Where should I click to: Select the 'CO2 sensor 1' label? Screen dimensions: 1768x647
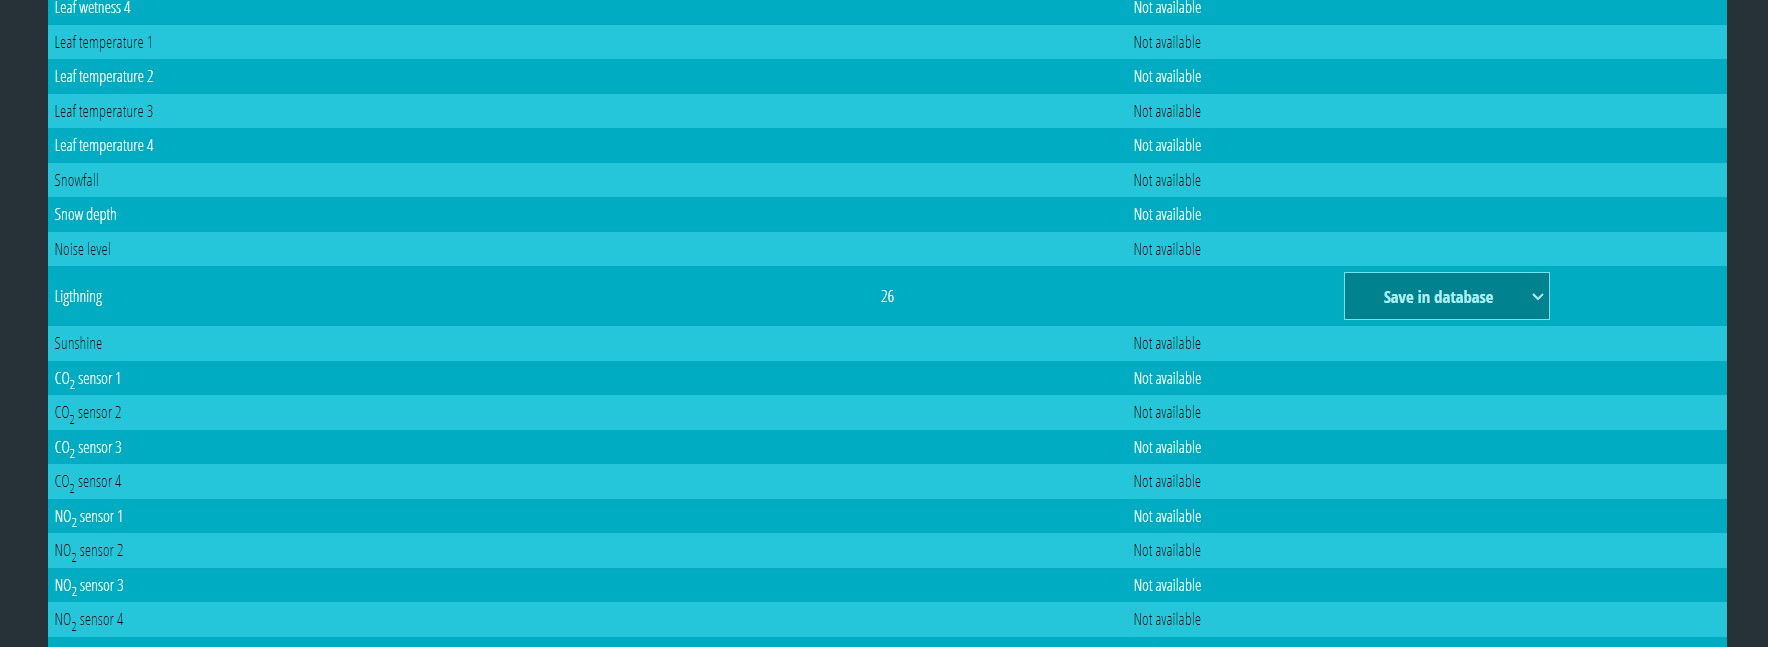(x=87, y=379)
